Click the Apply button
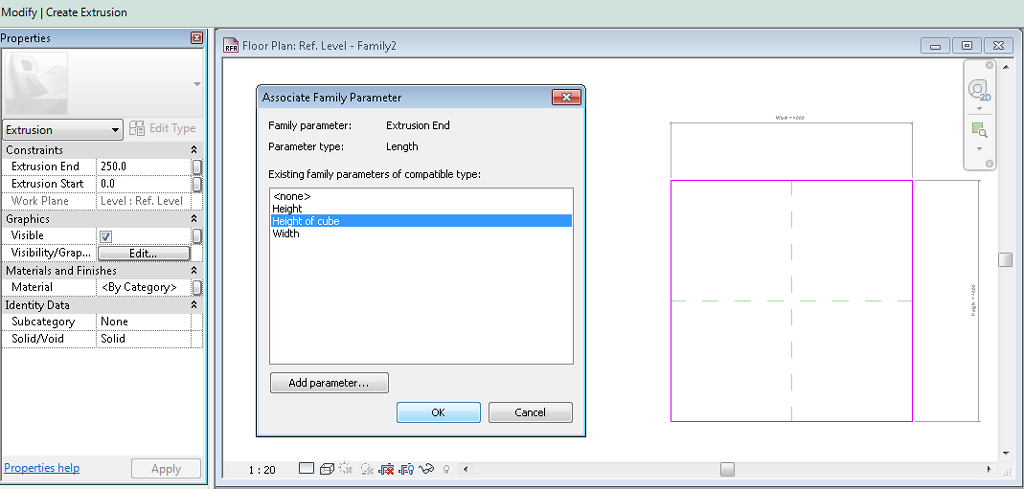The width and height of the screenshot is (1024, 489). [166, 469]
